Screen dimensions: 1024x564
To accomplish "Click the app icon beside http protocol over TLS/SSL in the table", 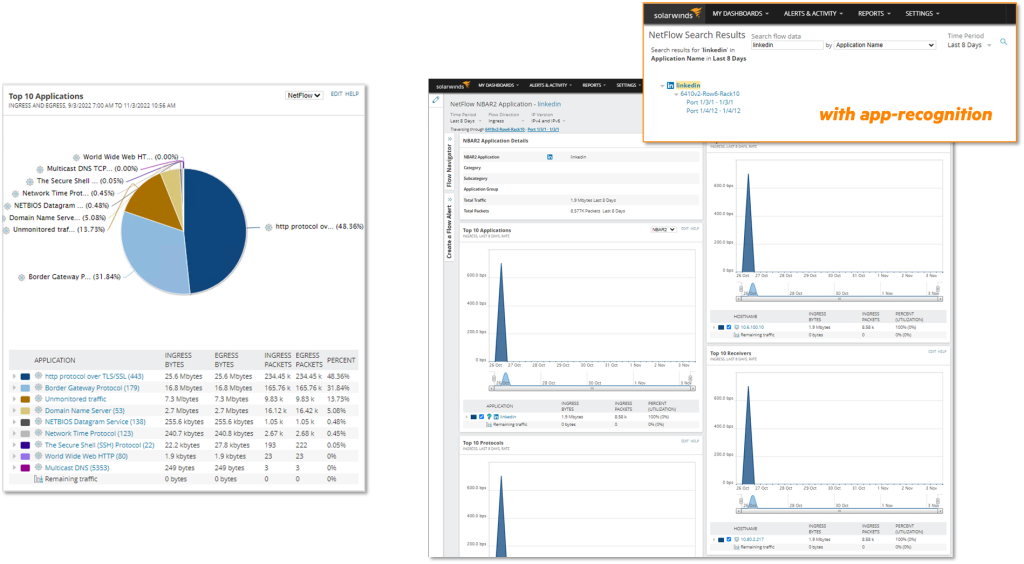I will [x=39, y=376].
